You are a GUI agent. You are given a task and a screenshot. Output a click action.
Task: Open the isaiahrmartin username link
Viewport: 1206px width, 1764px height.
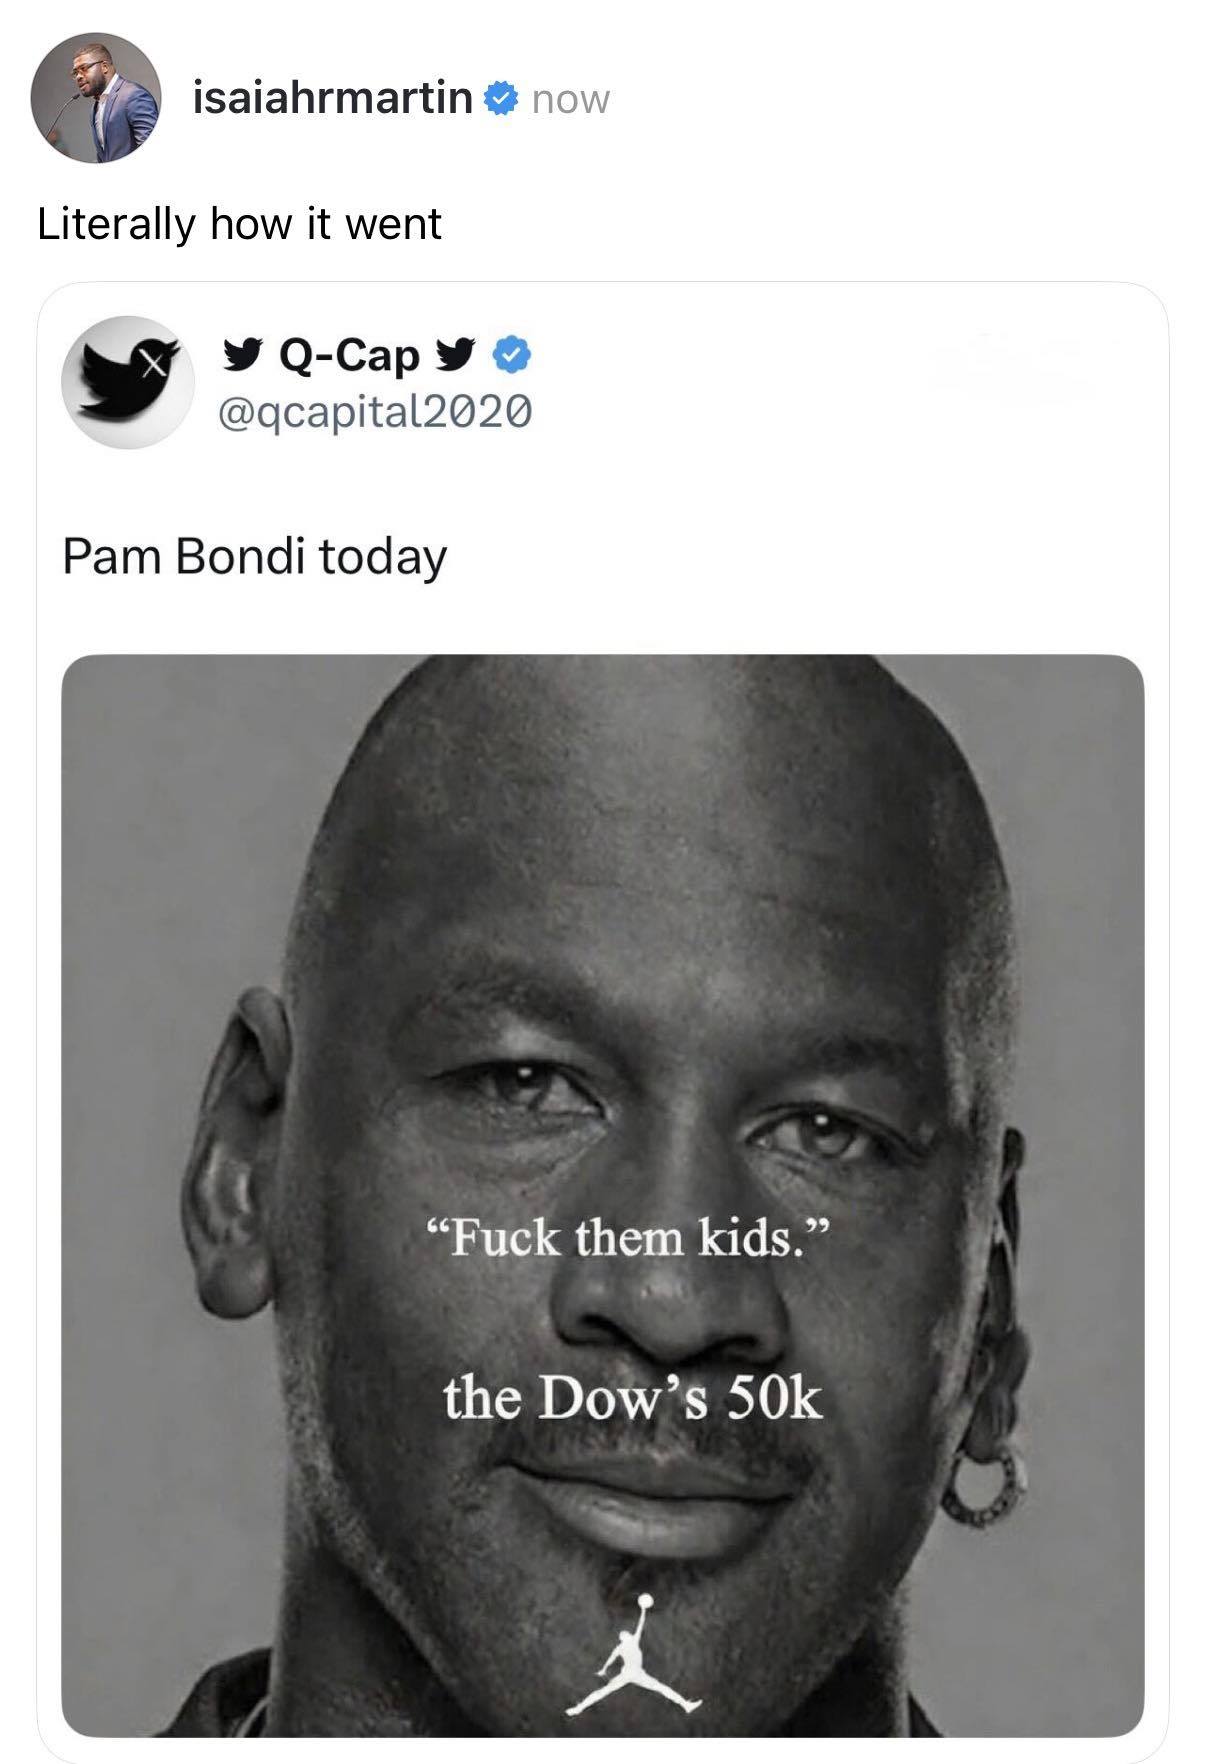coord(332,98)
